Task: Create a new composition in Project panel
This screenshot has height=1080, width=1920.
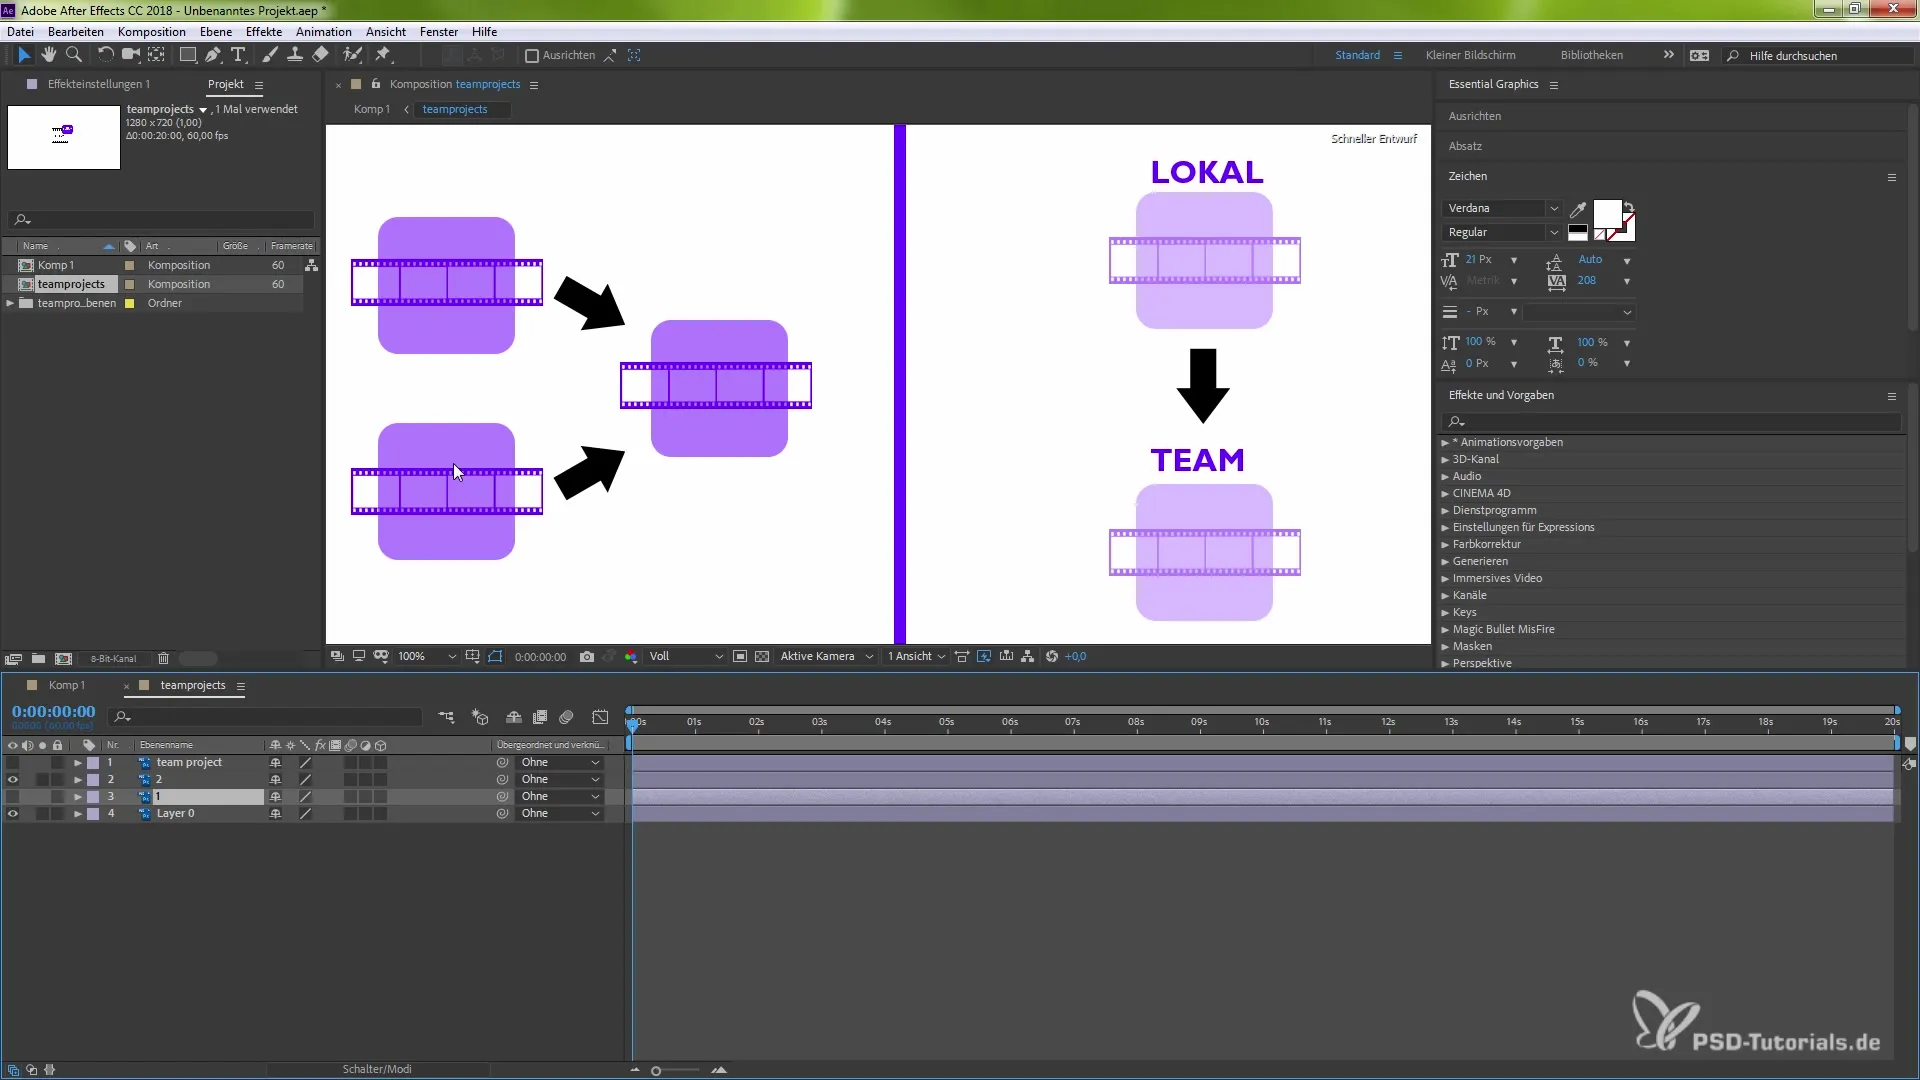Action: pyautogui.click(x=64, y=659)
